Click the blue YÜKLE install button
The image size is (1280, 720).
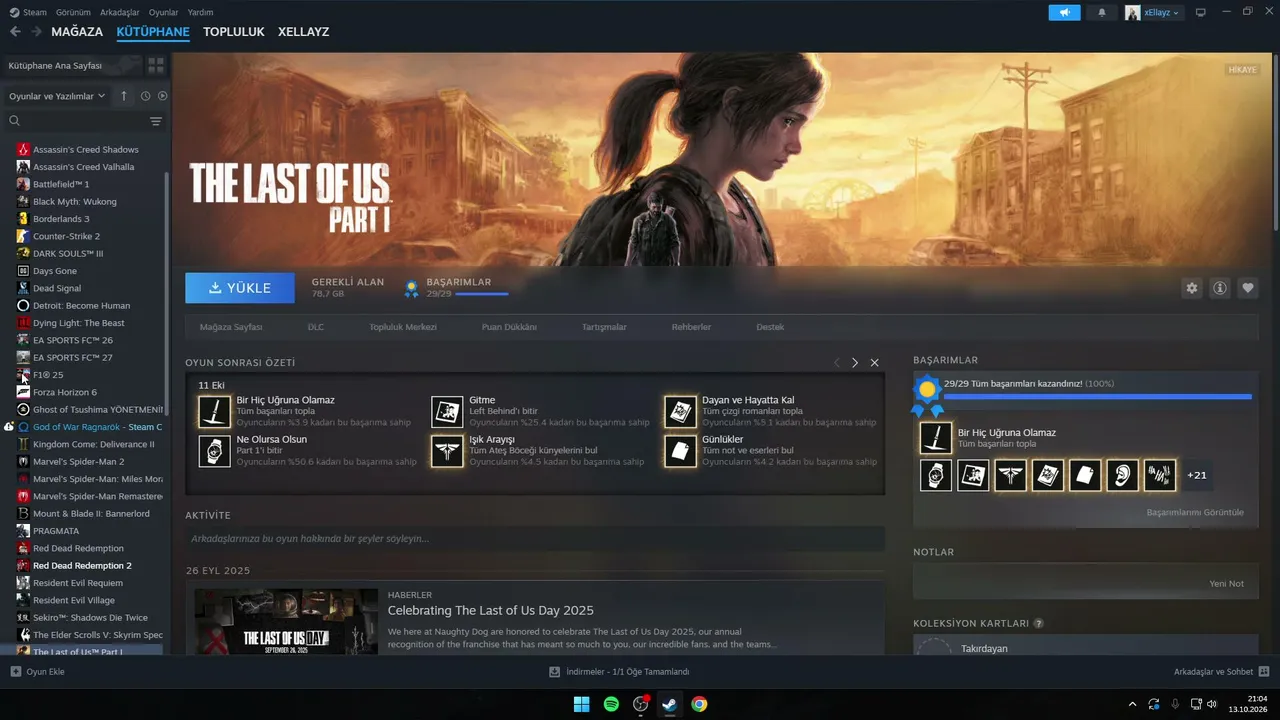(240, 288)
